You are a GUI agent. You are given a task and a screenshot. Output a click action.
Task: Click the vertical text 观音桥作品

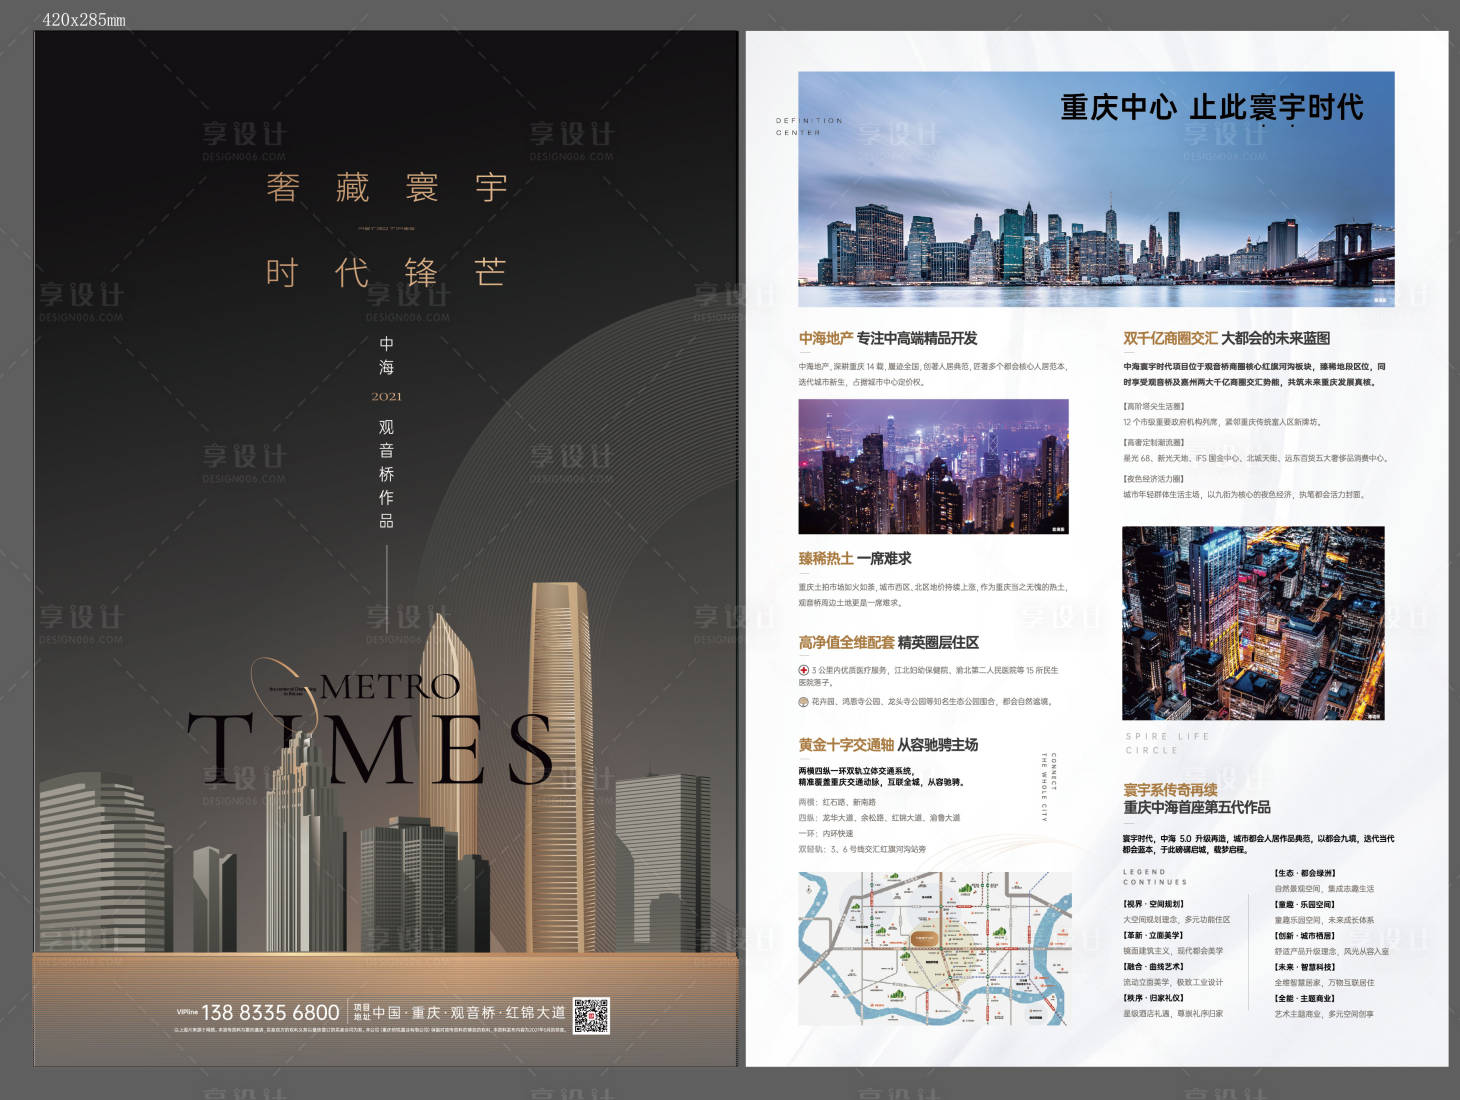[386, 474]
